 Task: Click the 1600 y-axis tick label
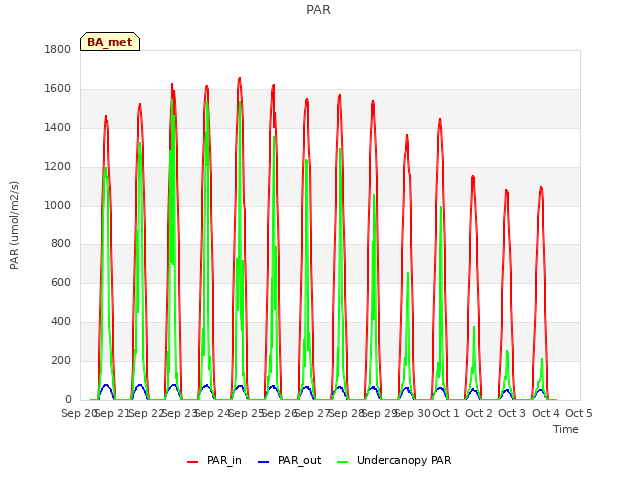(x=58, y=89)
